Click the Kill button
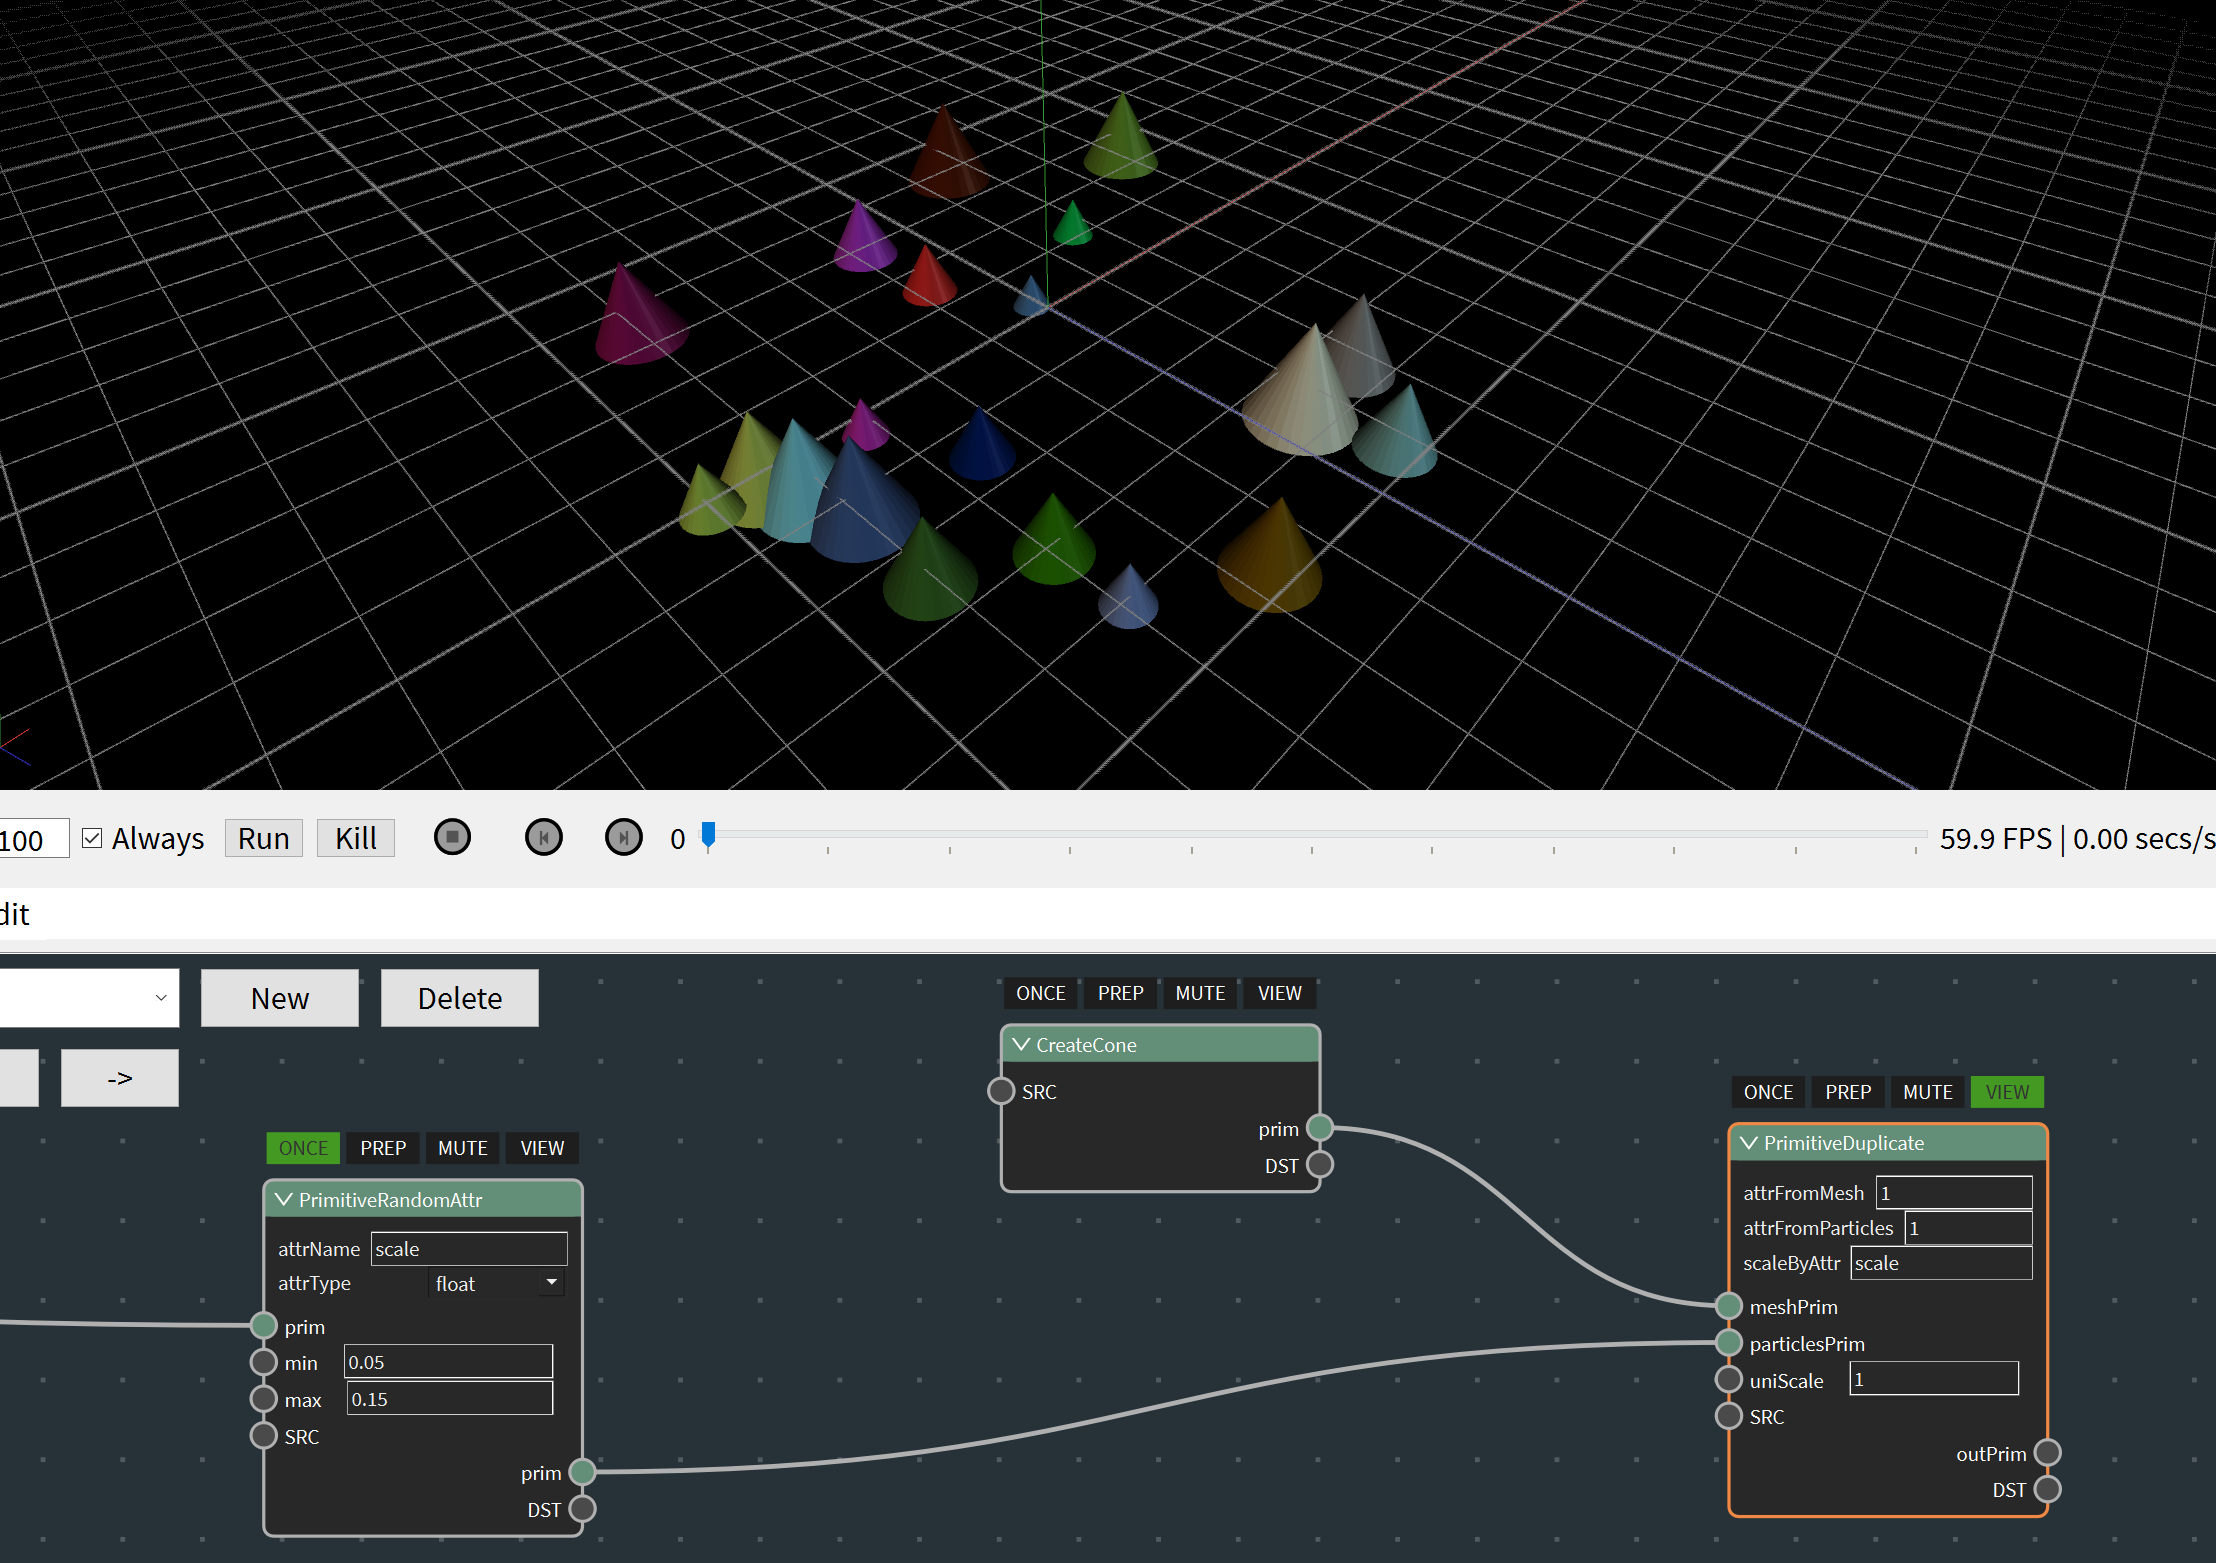This screenshot has height=1563, width=2216. [x=356, y=838]
